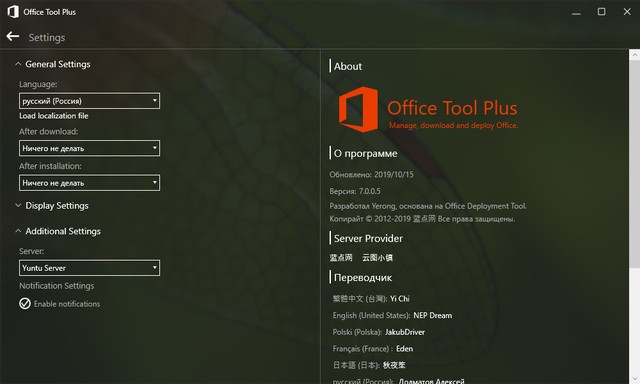The image size is (640, 384).
Task: Go back using the Settings arrow
Action: pyautogui.click(x=13, y=37)
